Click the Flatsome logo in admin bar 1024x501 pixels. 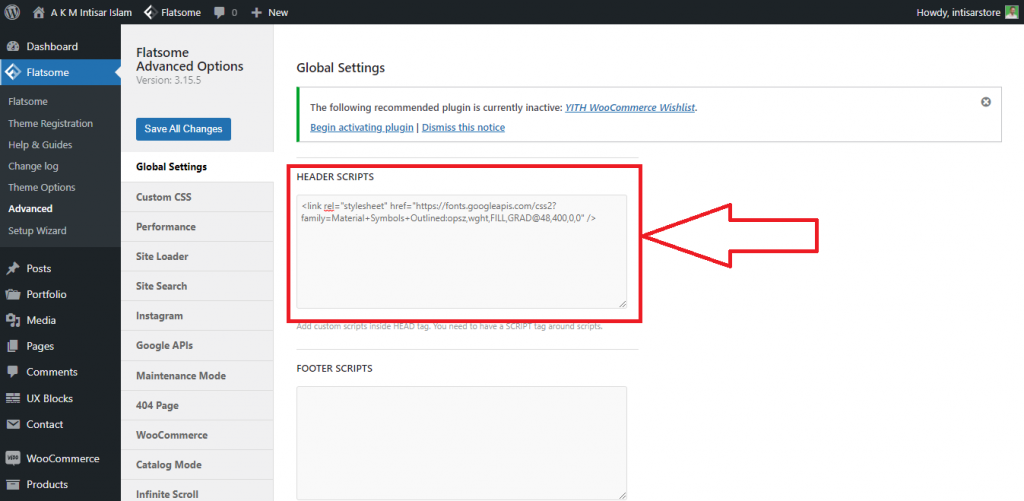point(150,12)
